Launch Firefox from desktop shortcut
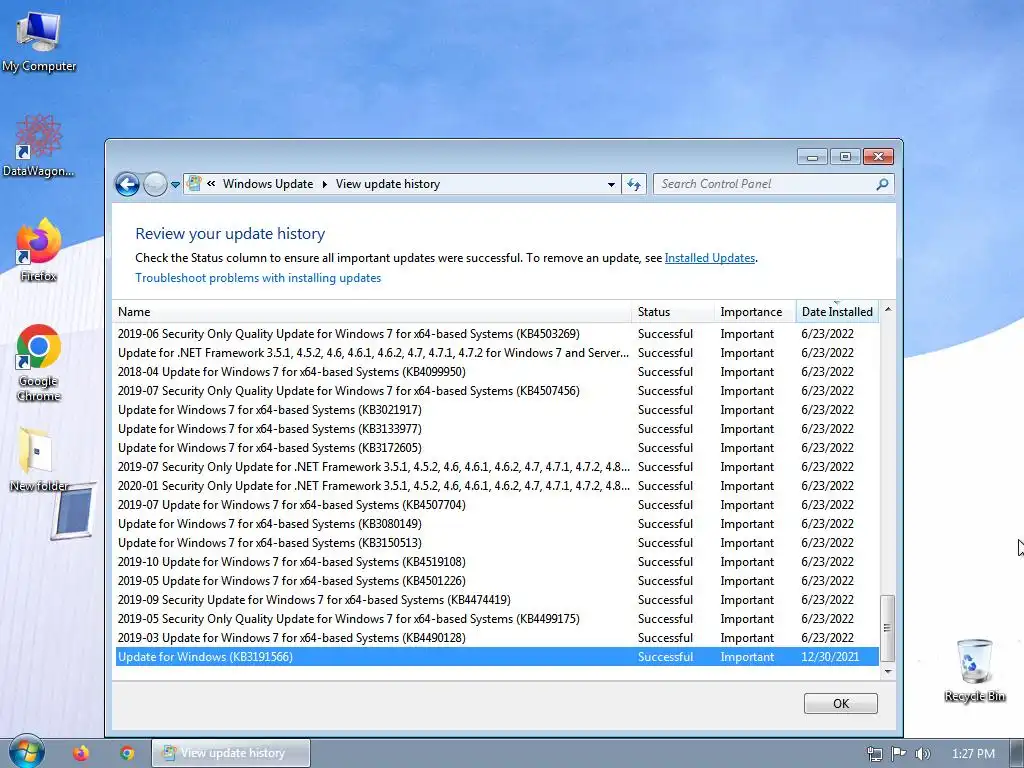1024x768 pixels. [39, 250]
